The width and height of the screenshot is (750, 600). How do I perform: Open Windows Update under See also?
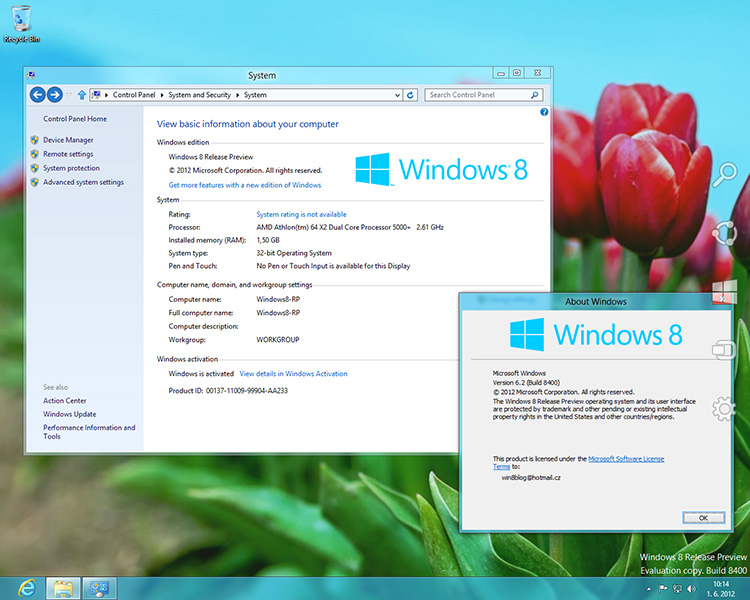click(70, 414)
